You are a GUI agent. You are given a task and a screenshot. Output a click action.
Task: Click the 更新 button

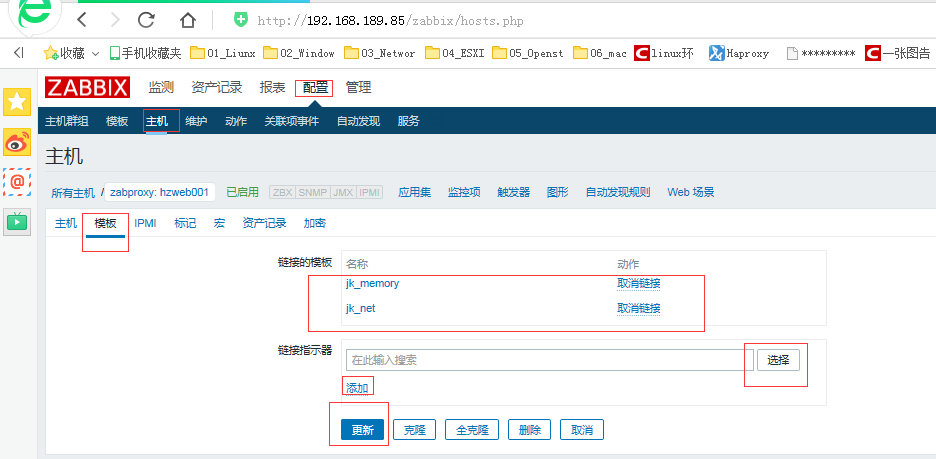(x=363, y=430)
